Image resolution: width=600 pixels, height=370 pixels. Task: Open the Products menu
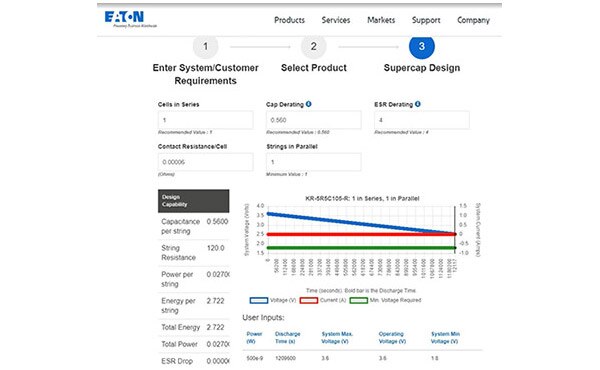[x=289, y=20]
